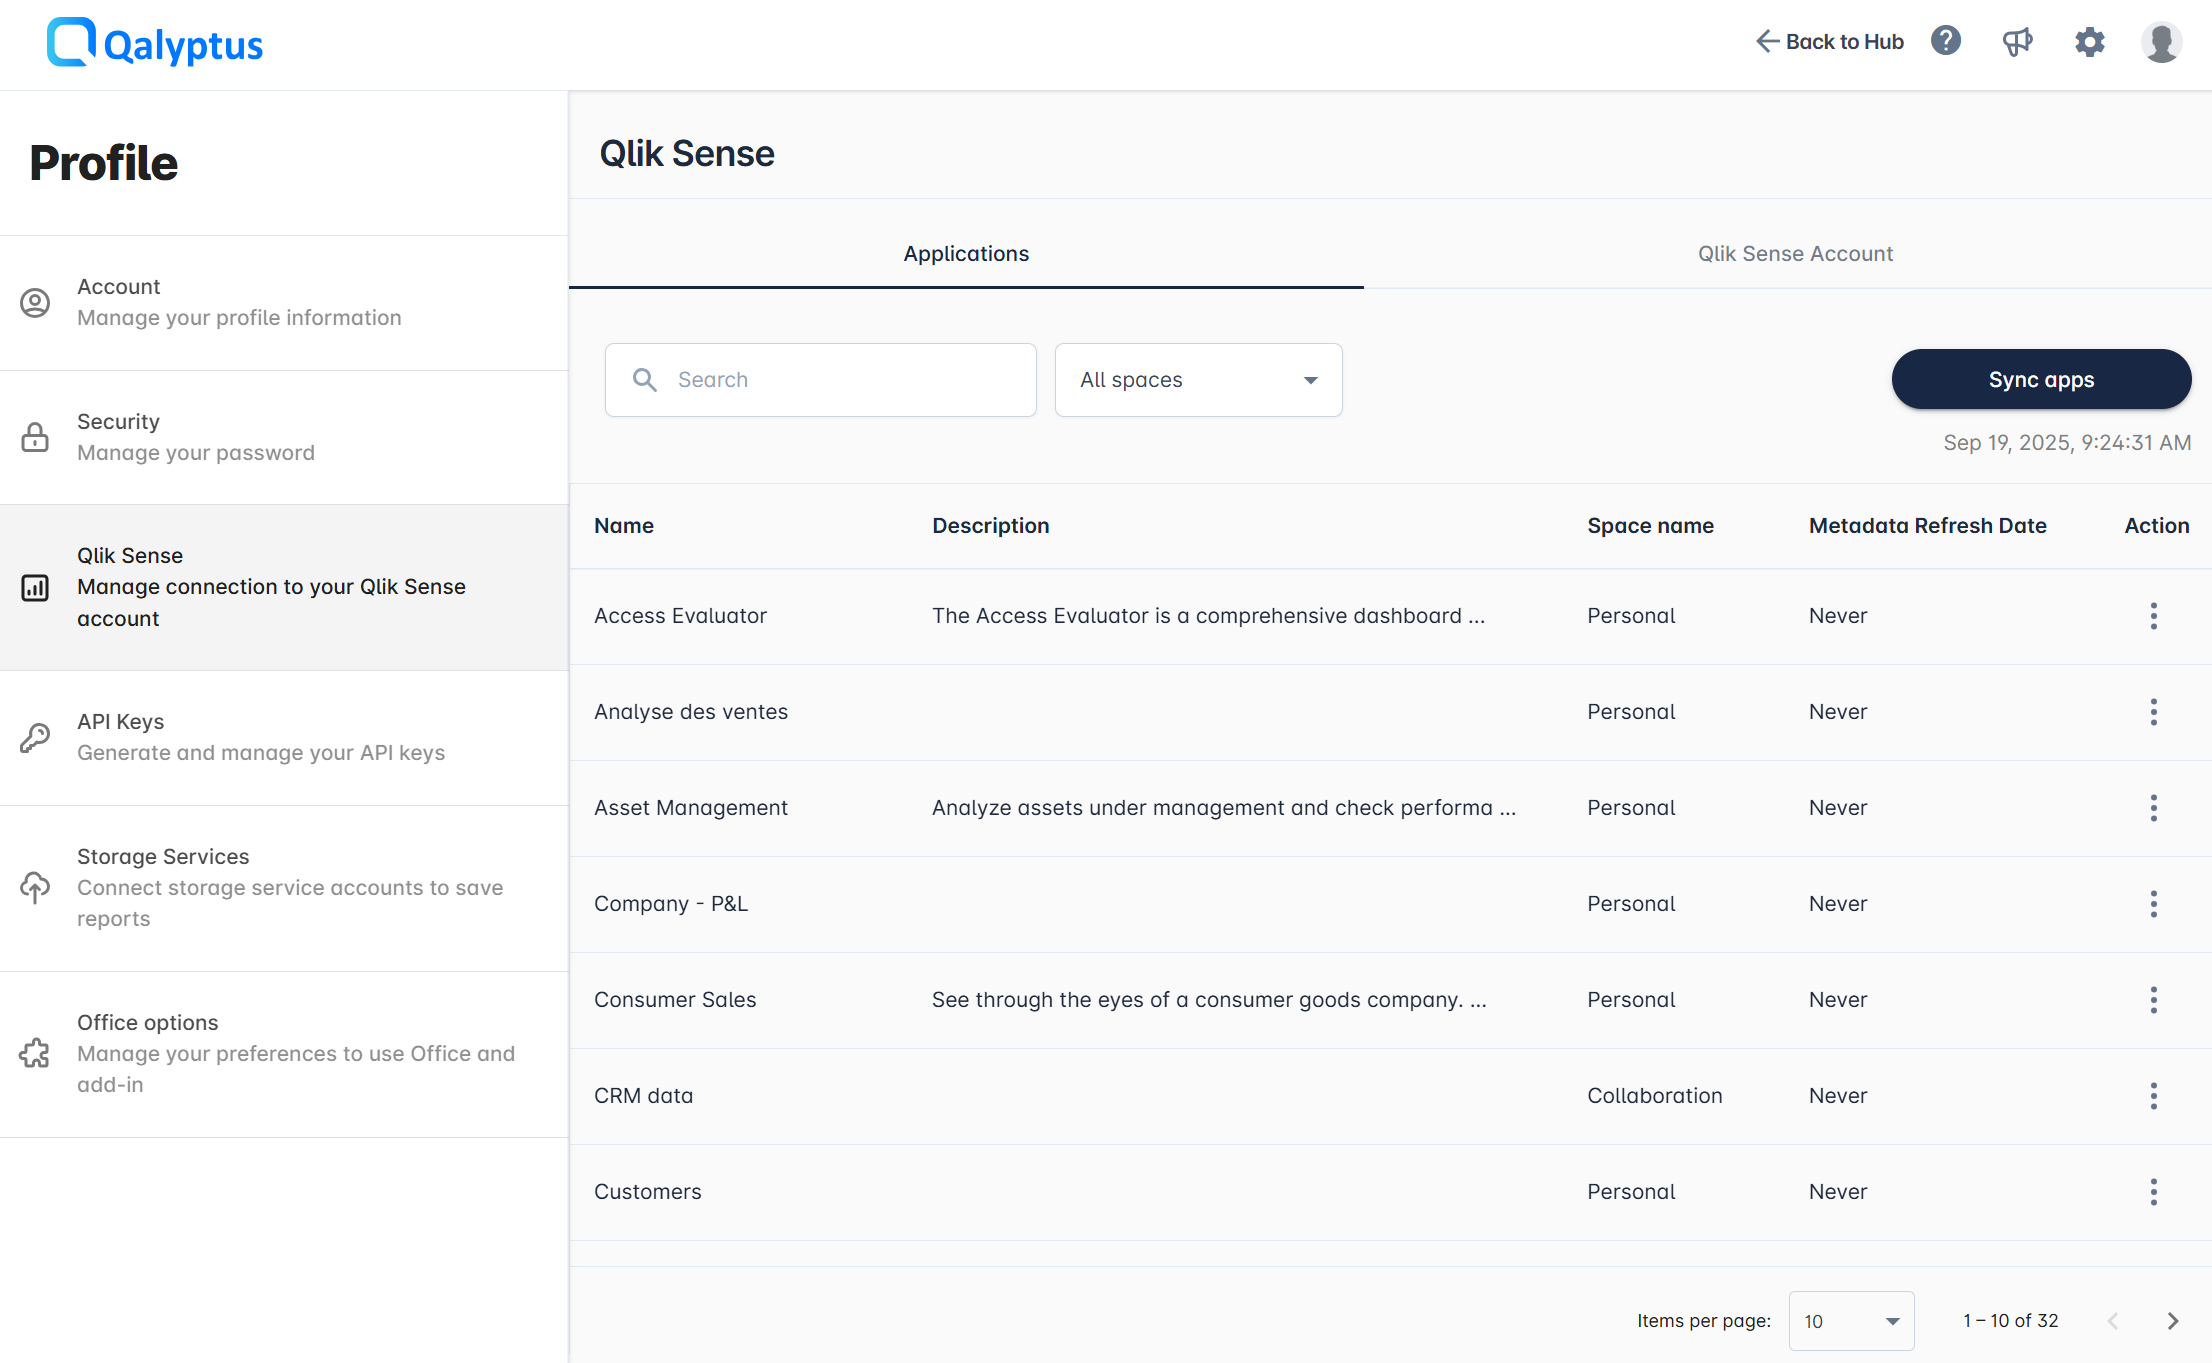The height and width of the screenshot is (1363, 2212).
Task: Select the API Keys key icon
Action: pos(36,737)
